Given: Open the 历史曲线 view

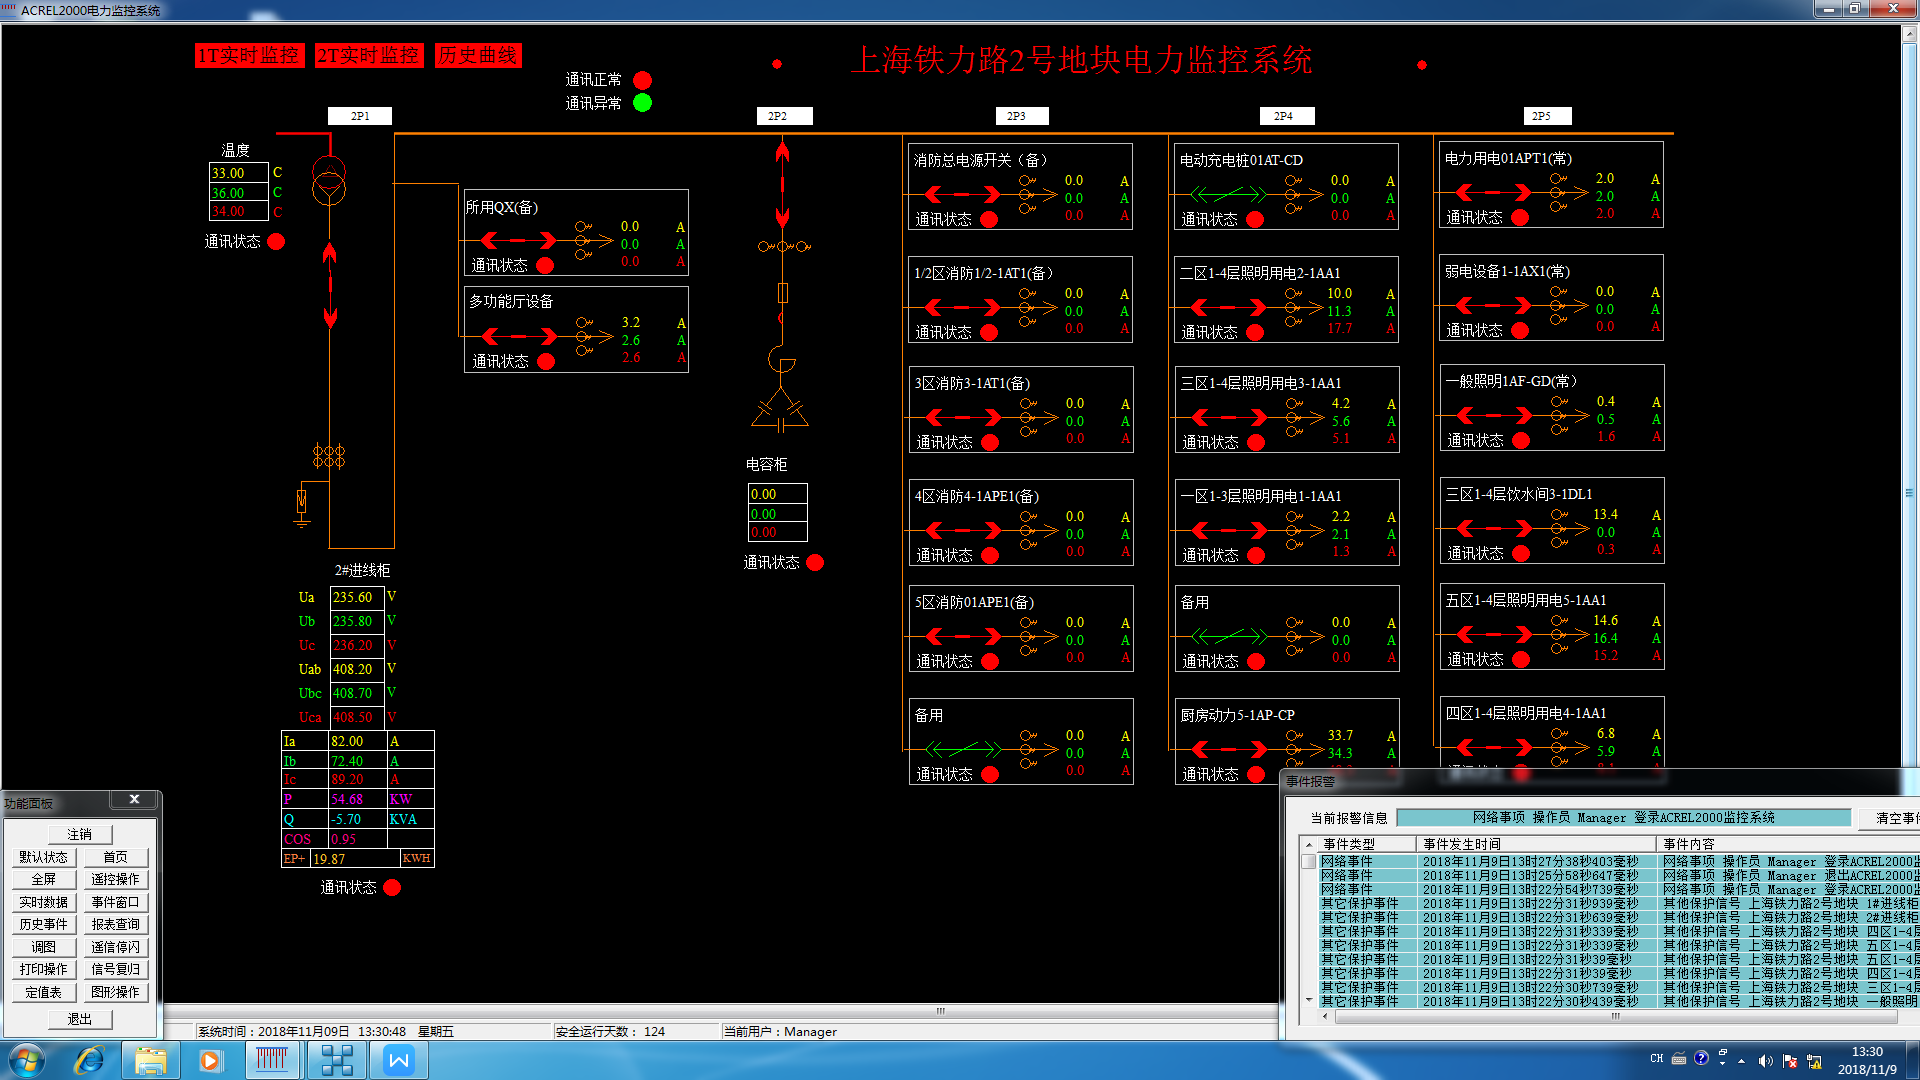Looking at the screenshot, I should coord(478,56).
